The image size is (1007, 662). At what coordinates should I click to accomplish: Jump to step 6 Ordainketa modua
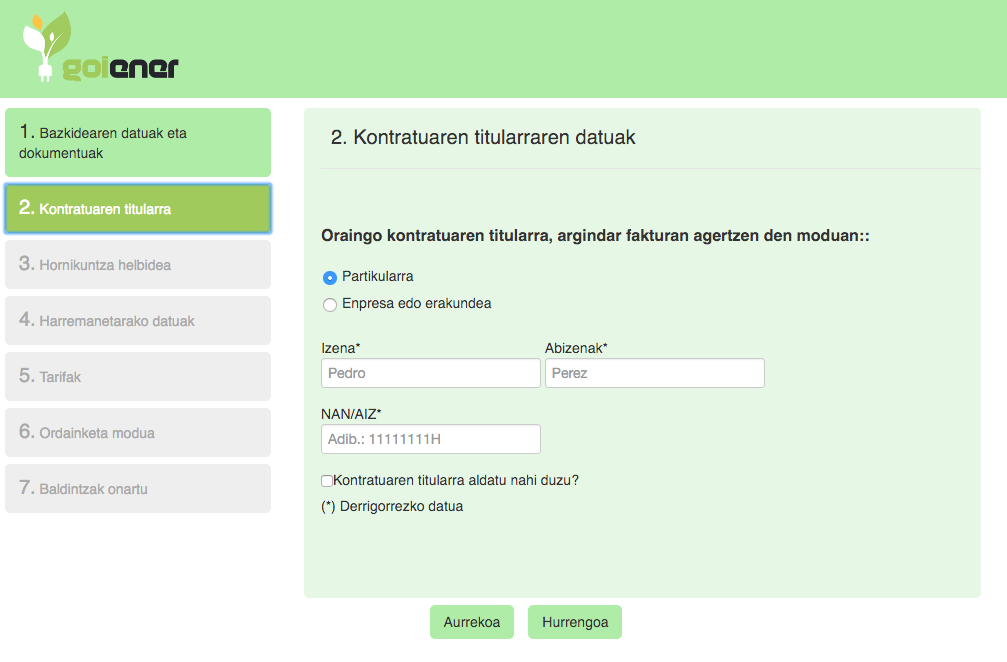point(138,433)
